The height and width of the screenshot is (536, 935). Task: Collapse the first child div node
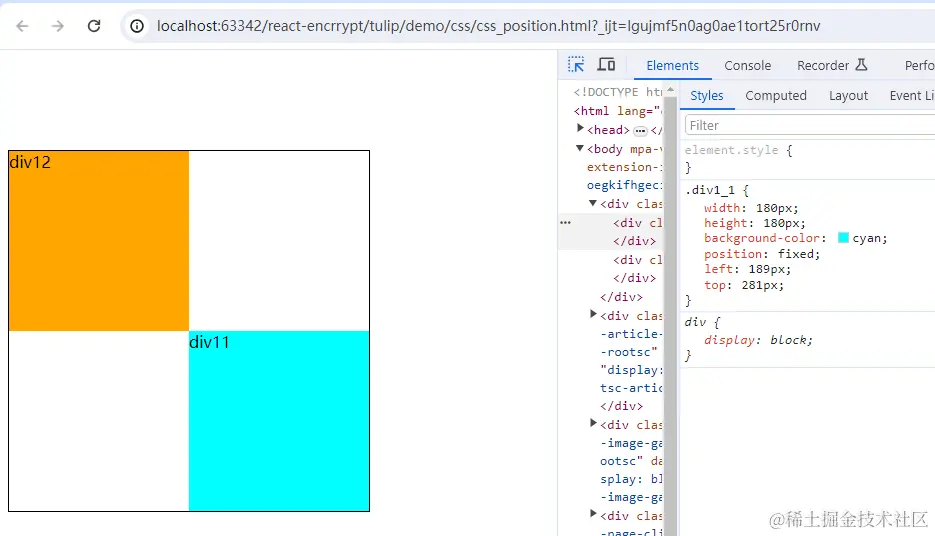pos(593,203)
